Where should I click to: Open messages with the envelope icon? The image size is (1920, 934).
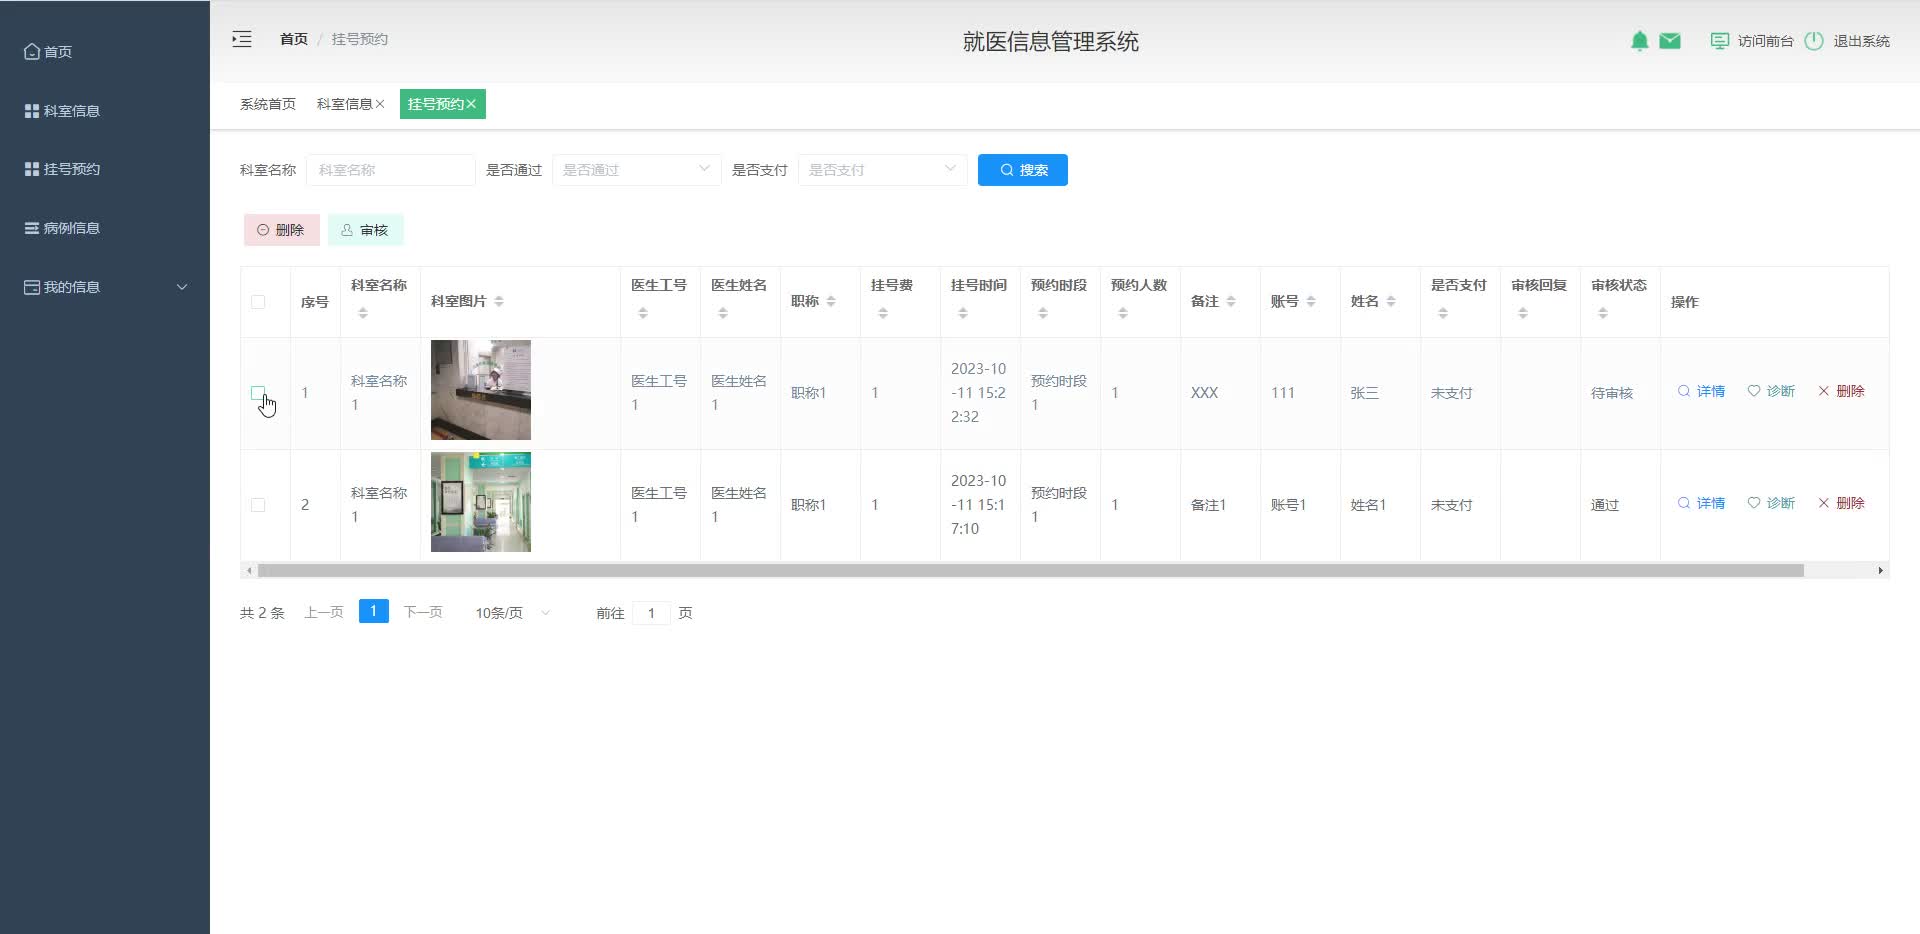point(1670,41)
